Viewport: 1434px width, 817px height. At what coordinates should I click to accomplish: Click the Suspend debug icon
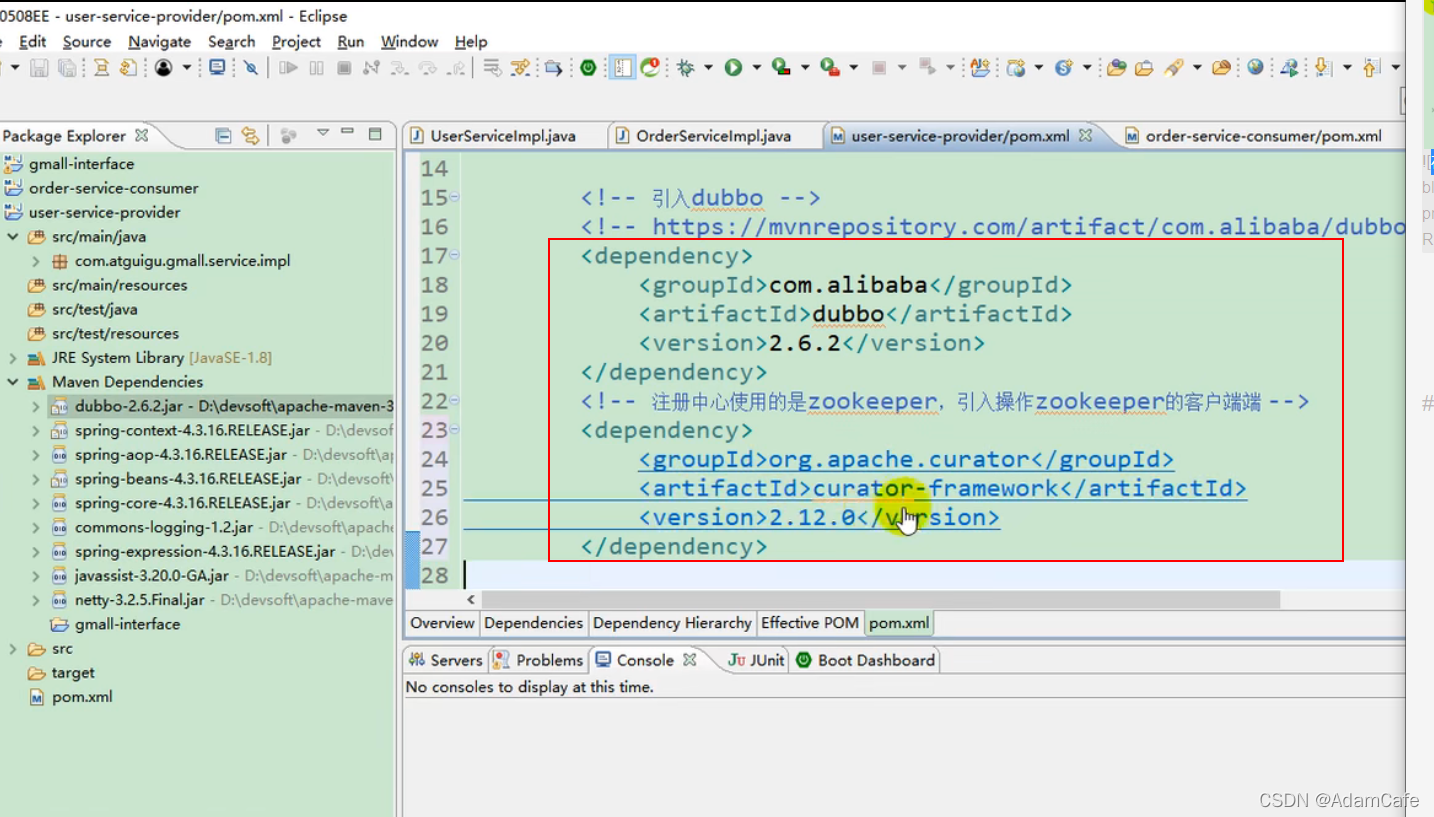coord(316,68)
